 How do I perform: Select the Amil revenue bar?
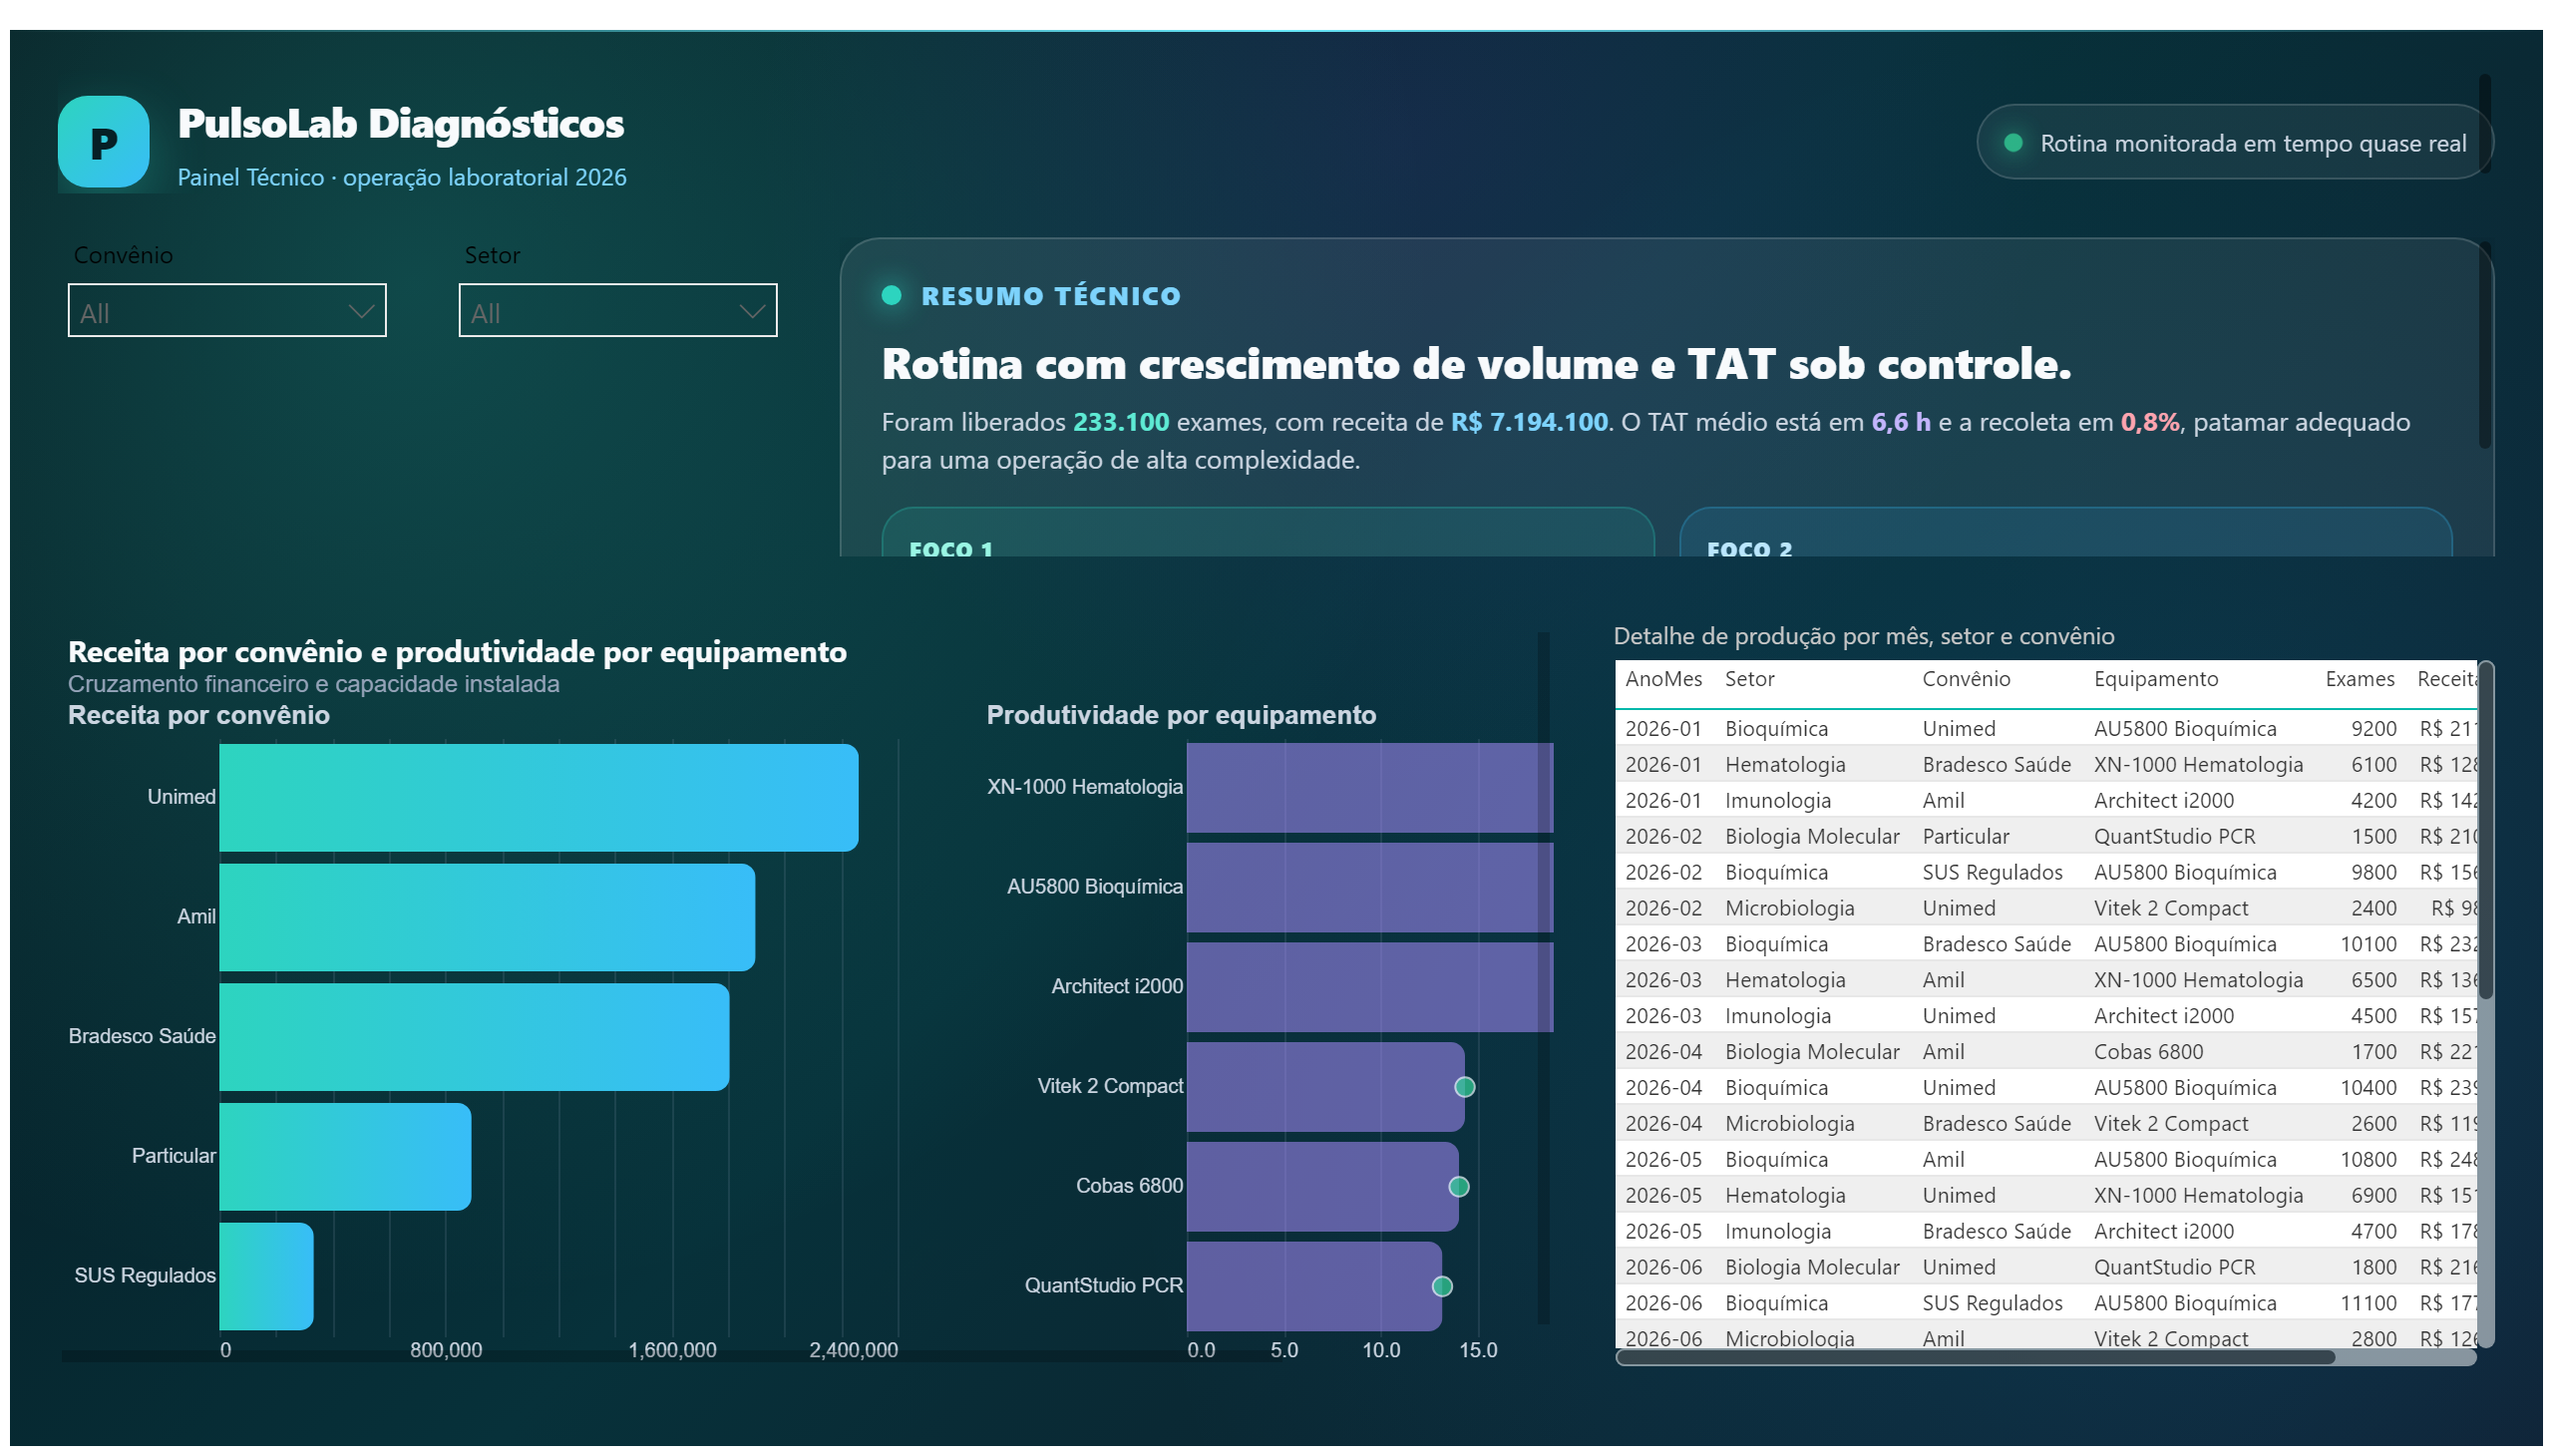pos(487,917)
